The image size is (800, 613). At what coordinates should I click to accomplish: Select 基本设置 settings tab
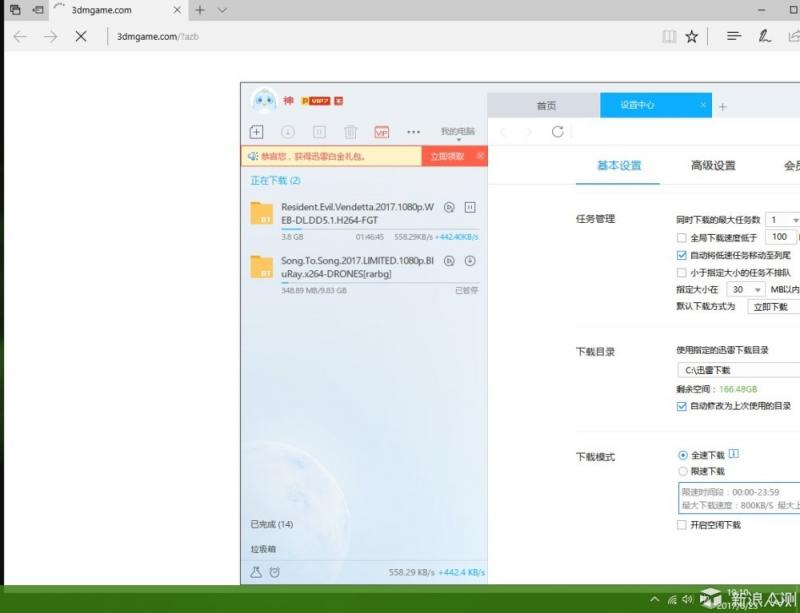pos(618,165)
